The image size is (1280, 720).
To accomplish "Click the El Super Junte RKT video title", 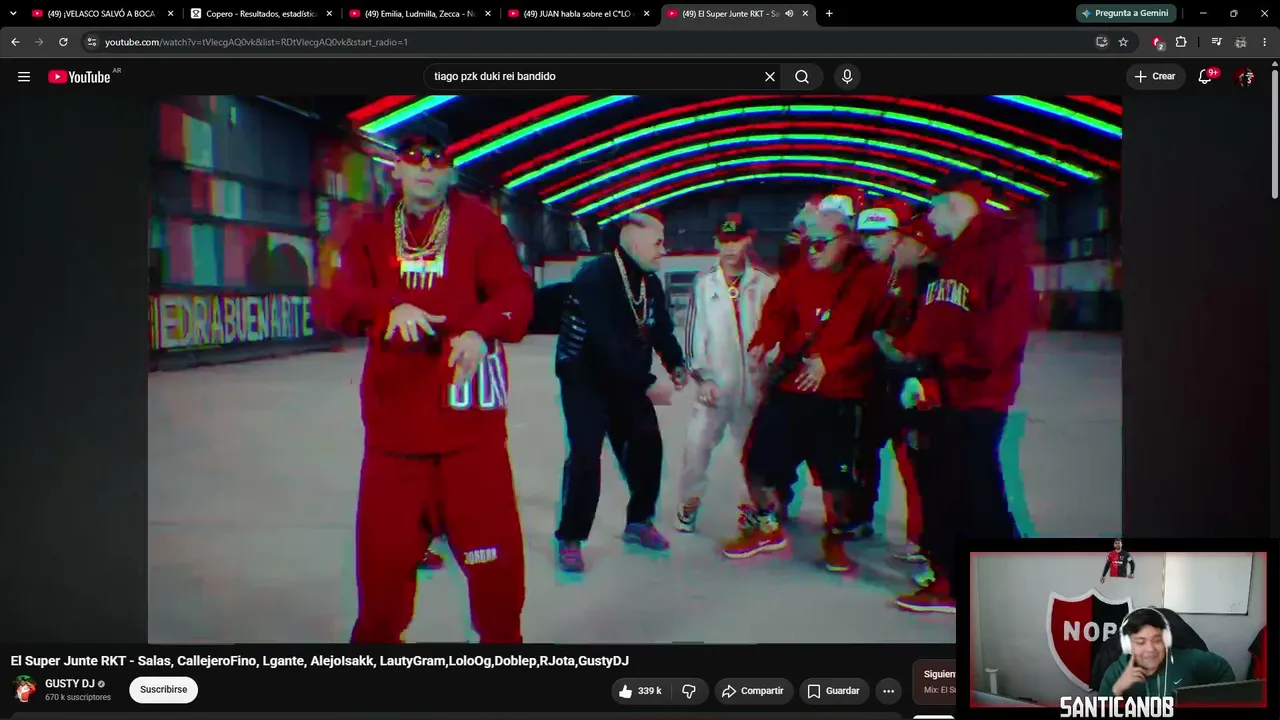I will tap(320, 661).
